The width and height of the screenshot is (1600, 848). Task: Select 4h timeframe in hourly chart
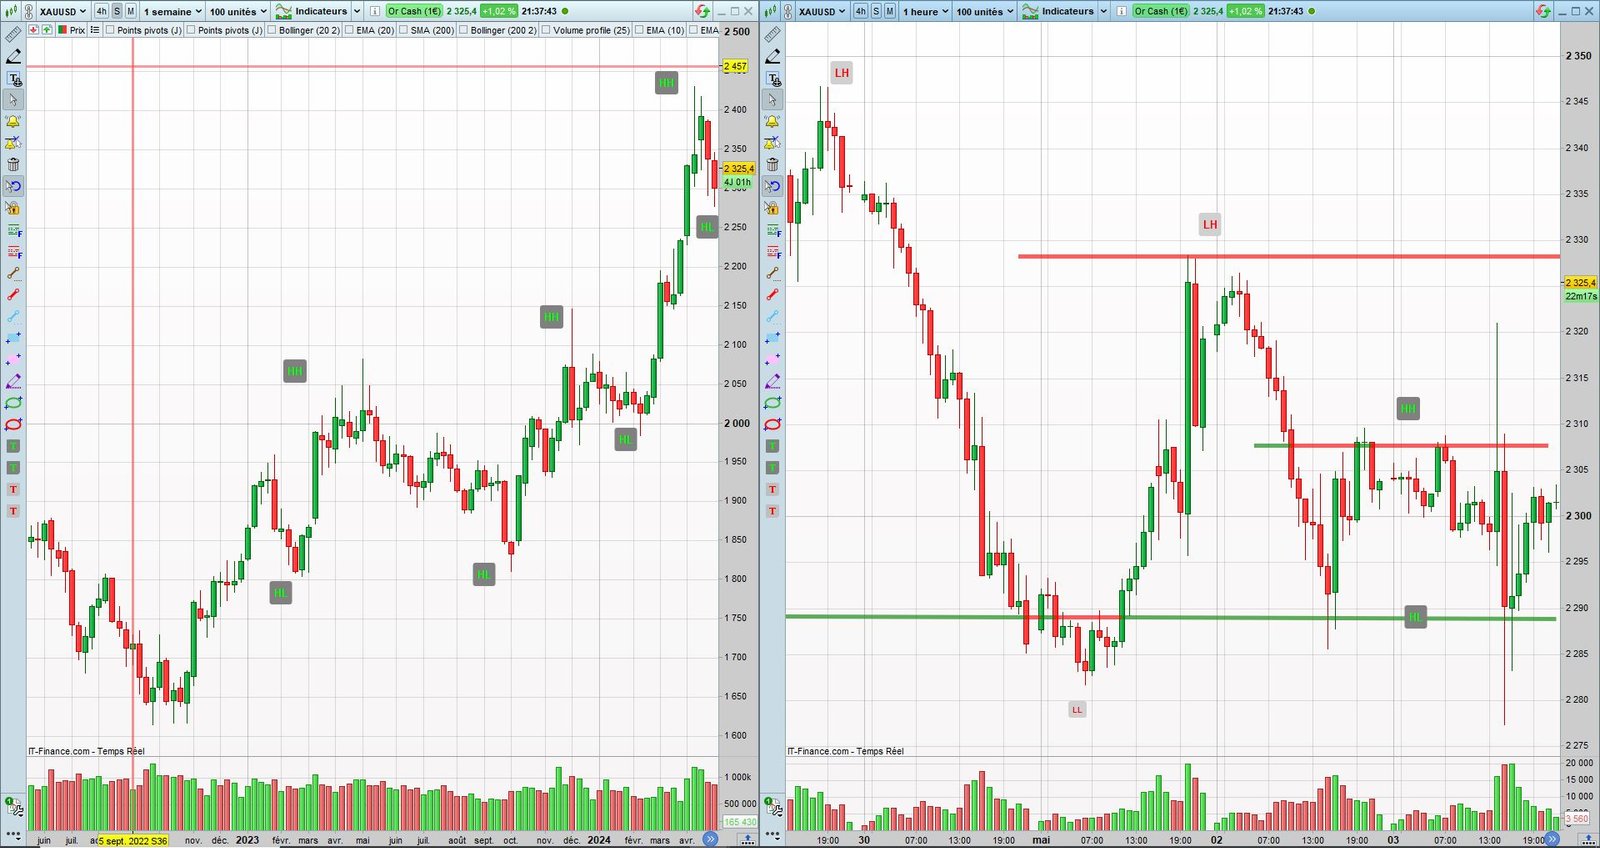click(860, 11)
